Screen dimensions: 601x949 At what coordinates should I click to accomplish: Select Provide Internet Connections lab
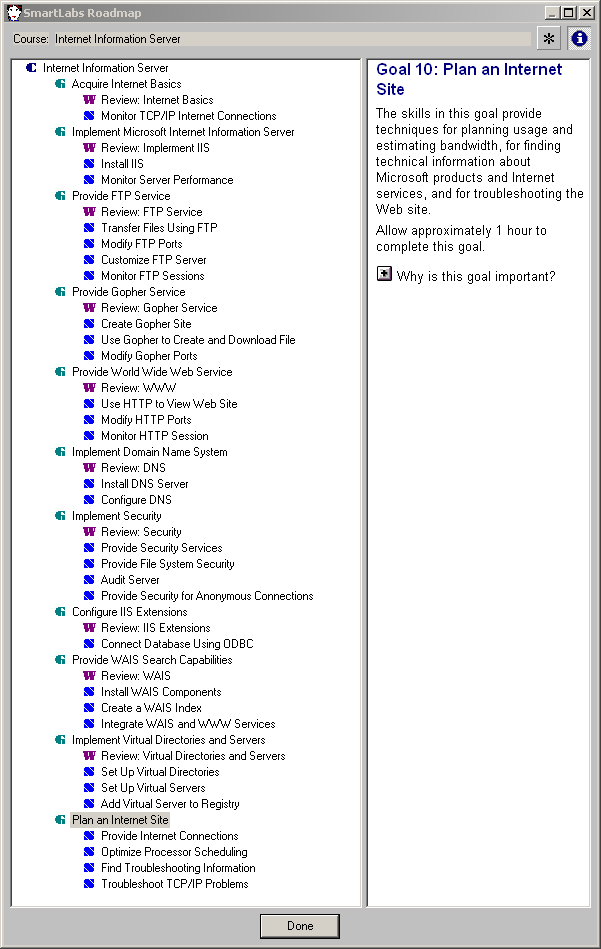point(169,836)
